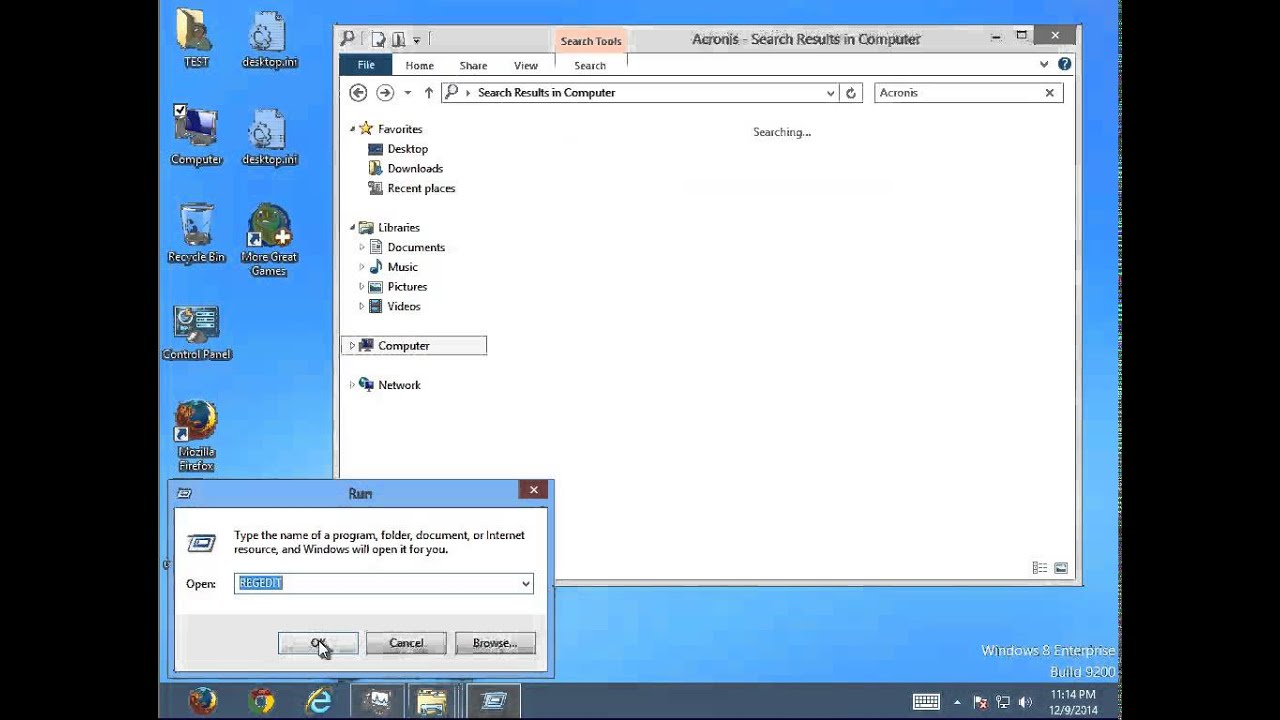The width and height of the screenshot is (1280, 720).
Task: Close the Run dialog
Action: pos(534,490)
